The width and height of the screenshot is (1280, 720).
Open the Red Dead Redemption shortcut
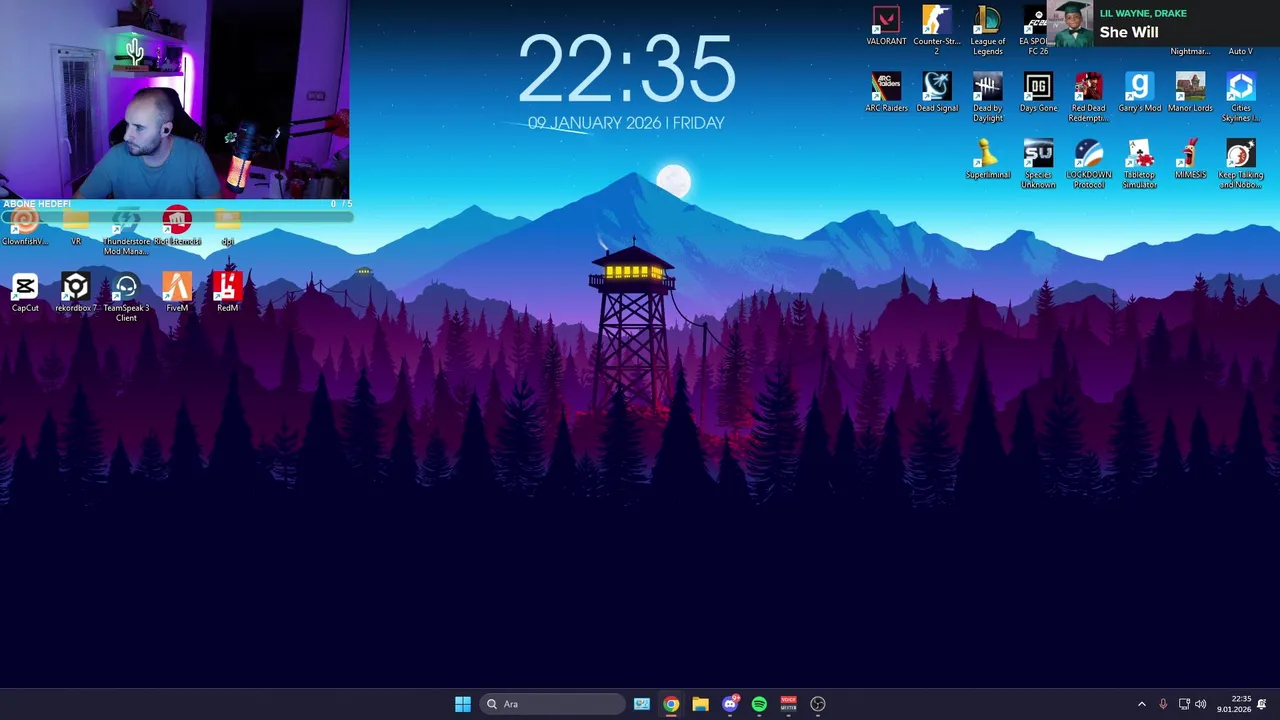tap(1089, 97)
